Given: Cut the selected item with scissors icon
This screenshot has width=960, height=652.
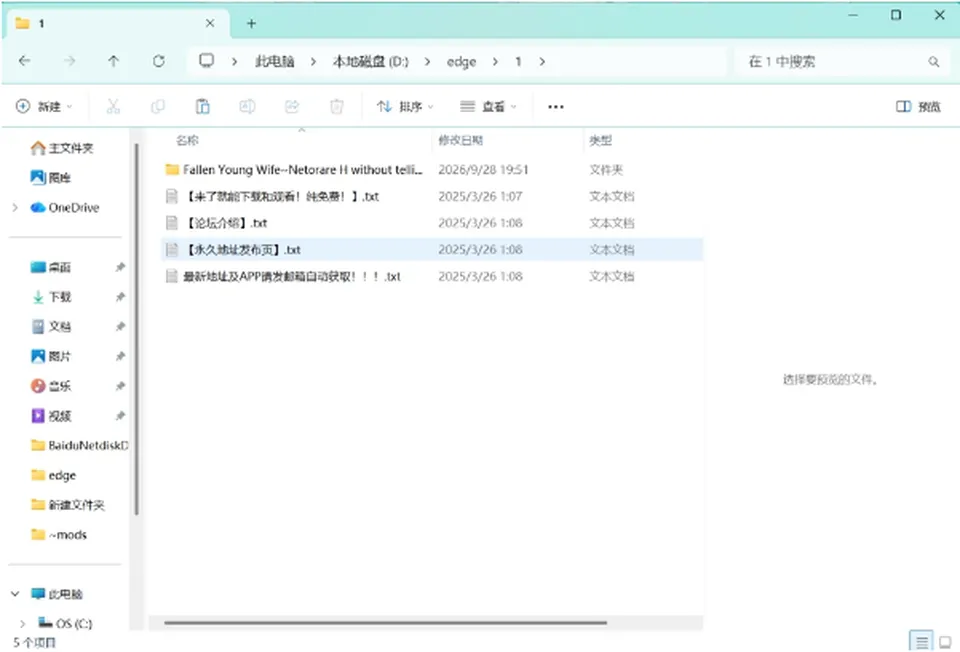Looking at the screenshot, I should click(x=113, y=107).
